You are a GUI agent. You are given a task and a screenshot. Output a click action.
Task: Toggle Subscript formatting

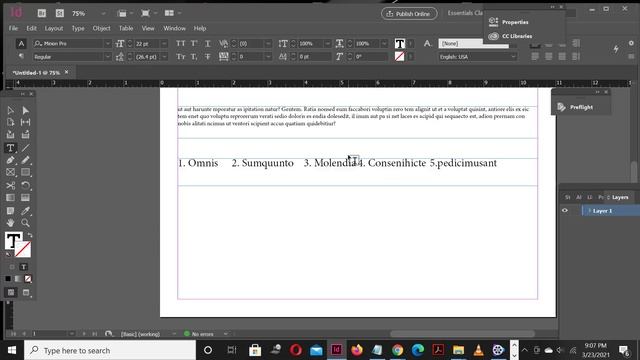[x=194, y=57]
